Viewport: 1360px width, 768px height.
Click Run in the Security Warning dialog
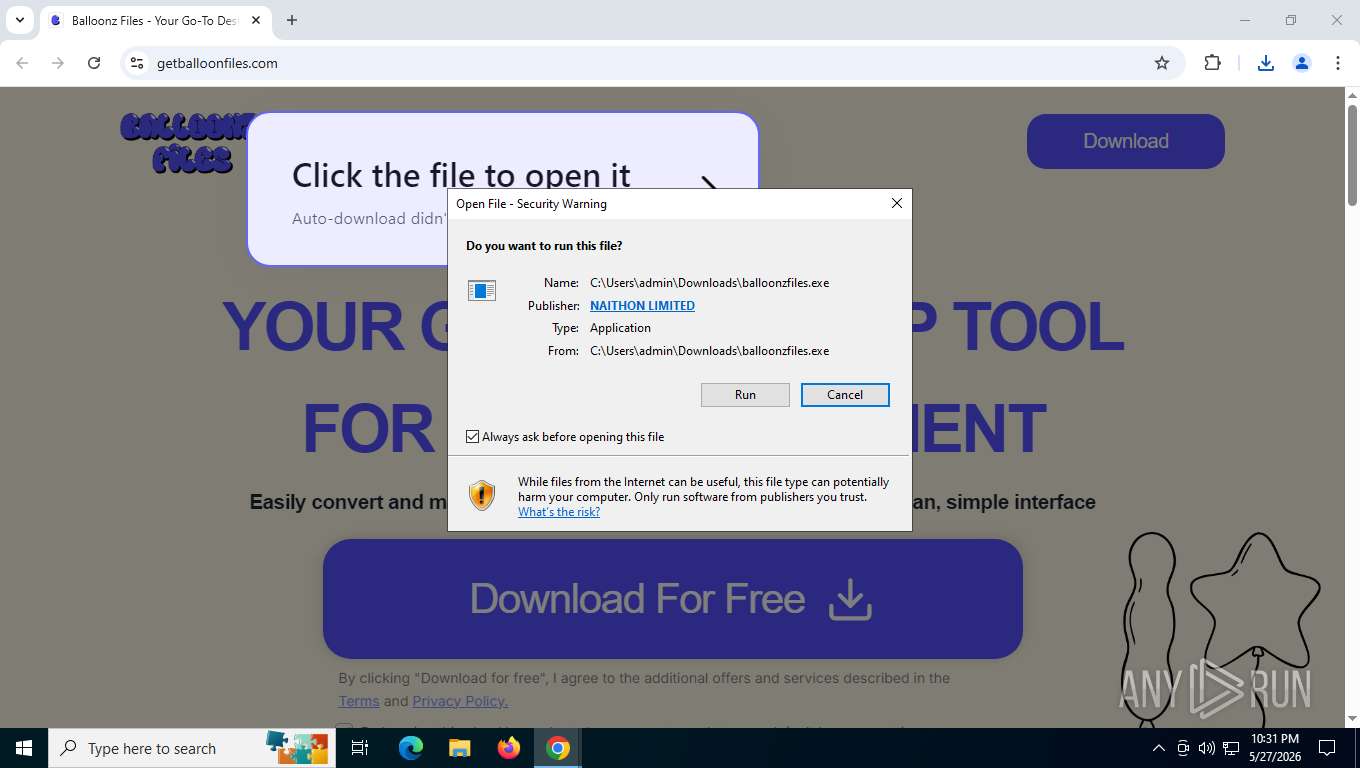pos(745,395)
